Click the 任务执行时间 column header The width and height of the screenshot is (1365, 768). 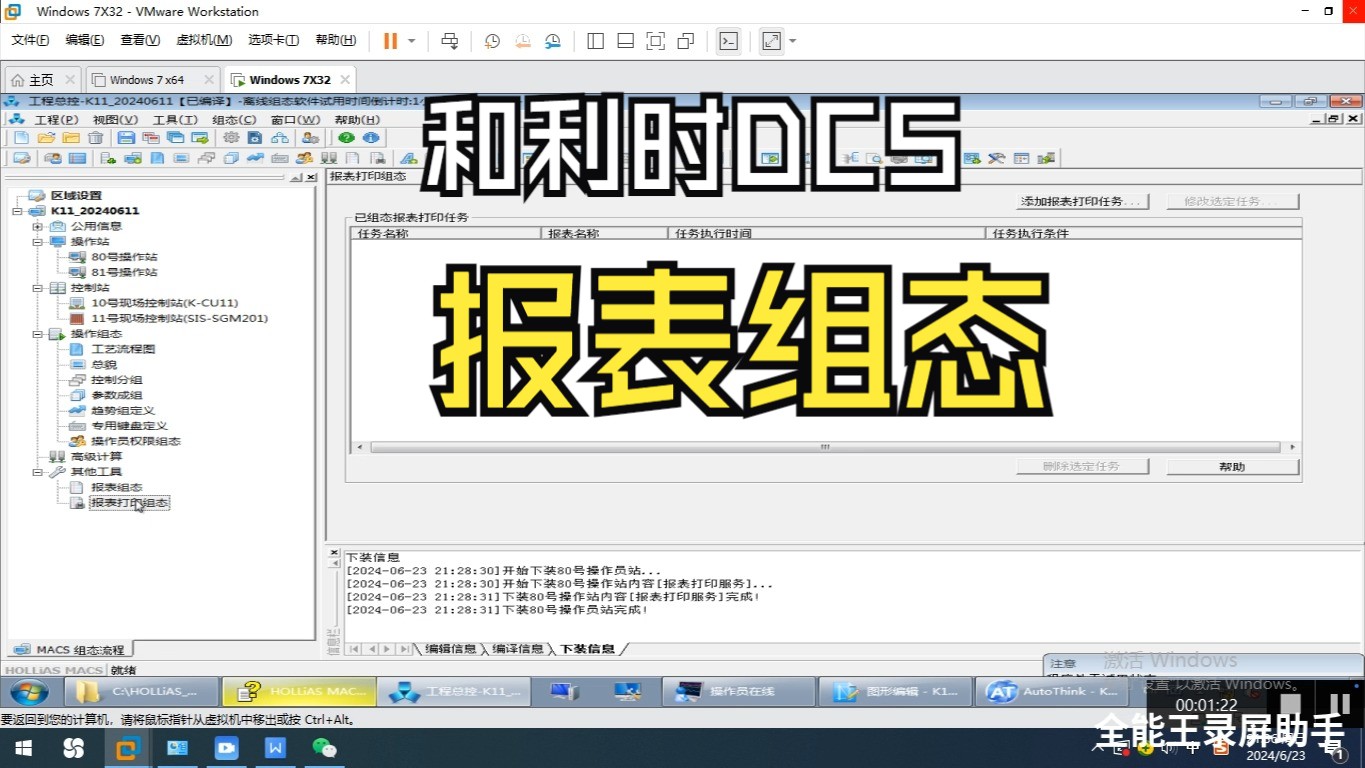(826, 233)
